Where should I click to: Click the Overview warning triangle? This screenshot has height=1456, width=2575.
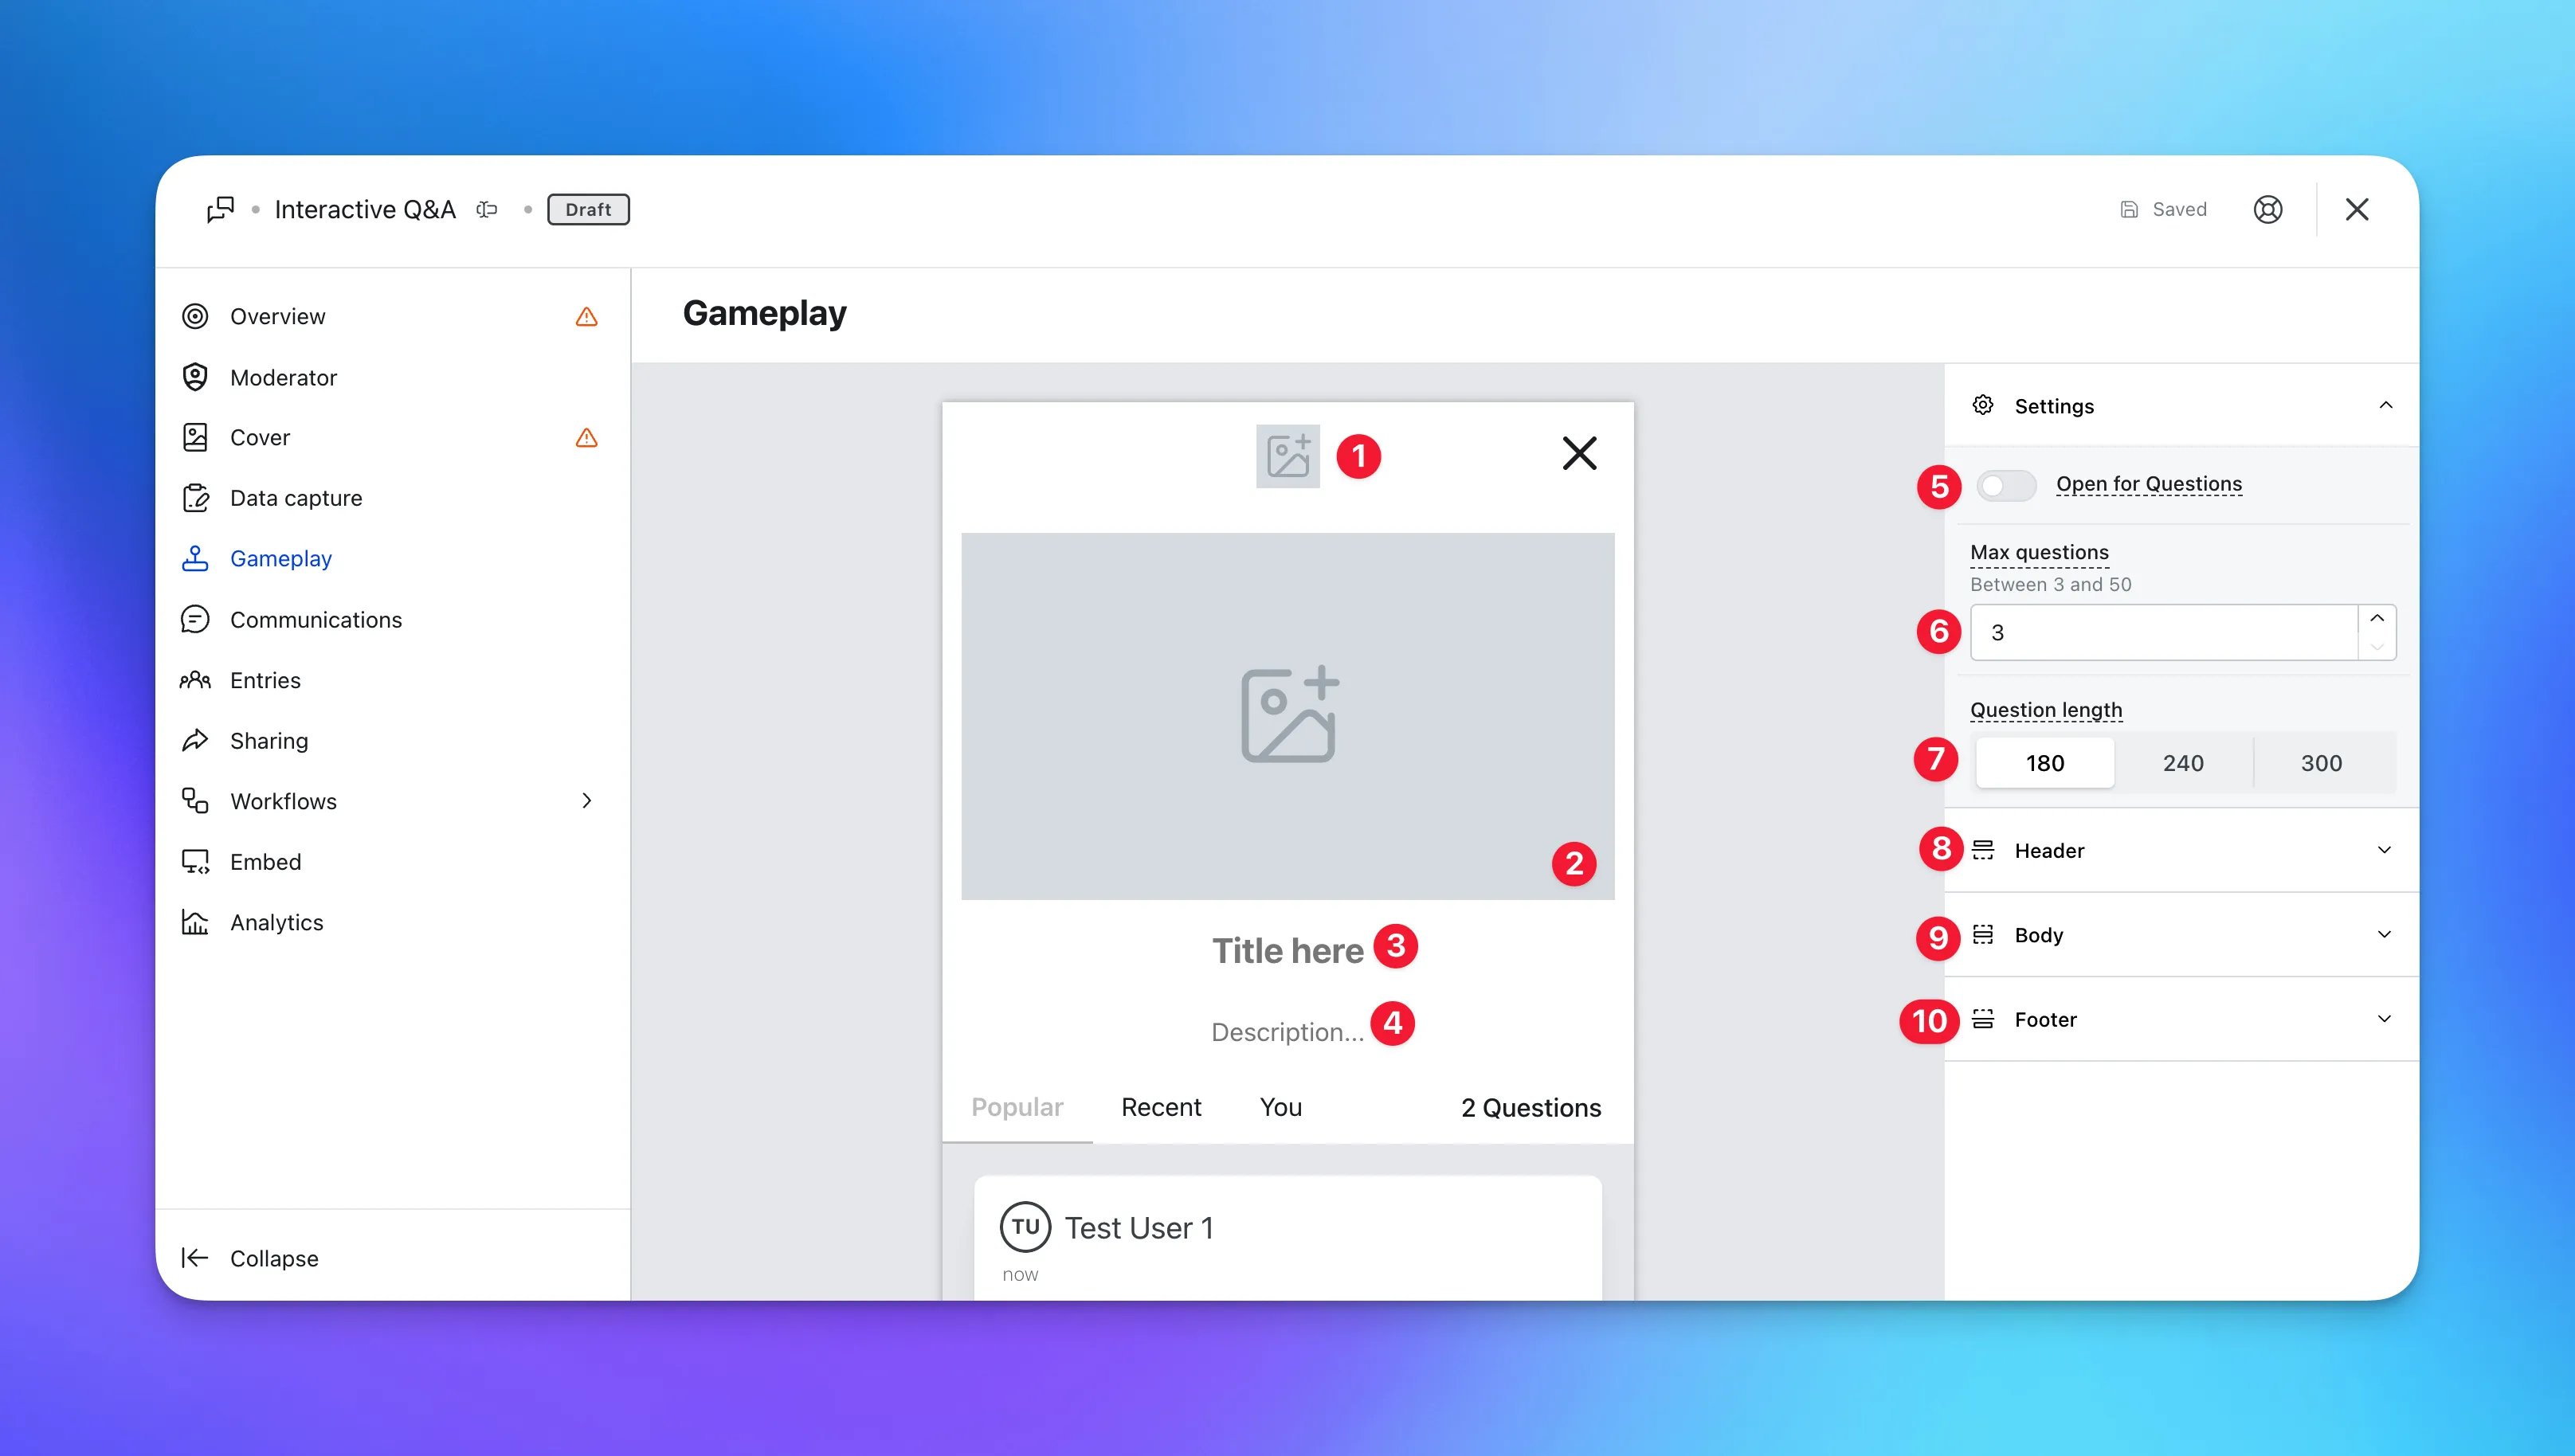click(x=587, y=317)
